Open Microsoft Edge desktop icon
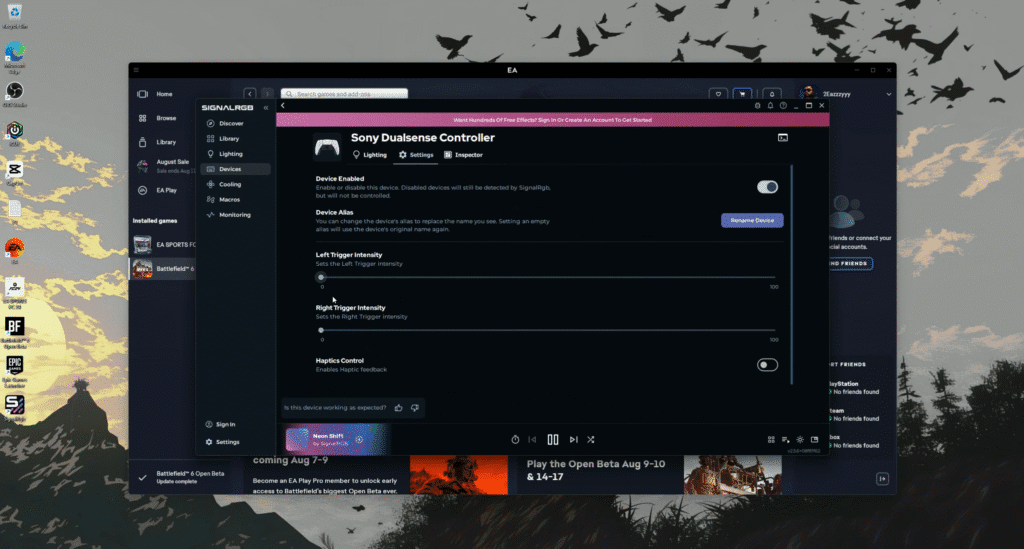 point(14,55)
